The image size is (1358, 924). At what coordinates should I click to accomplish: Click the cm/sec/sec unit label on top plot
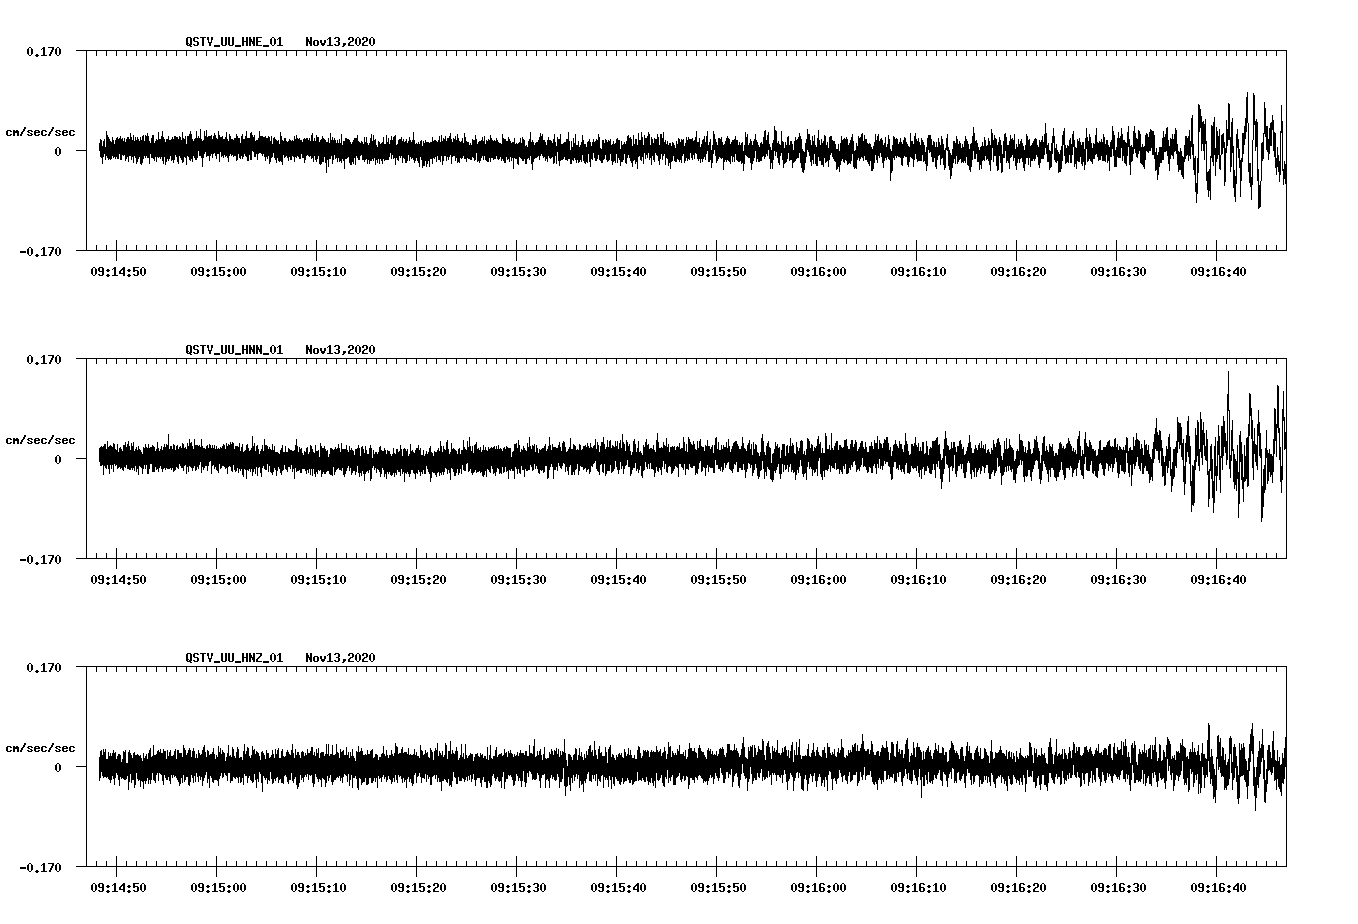pyautogui.click(x=41, y=131)
